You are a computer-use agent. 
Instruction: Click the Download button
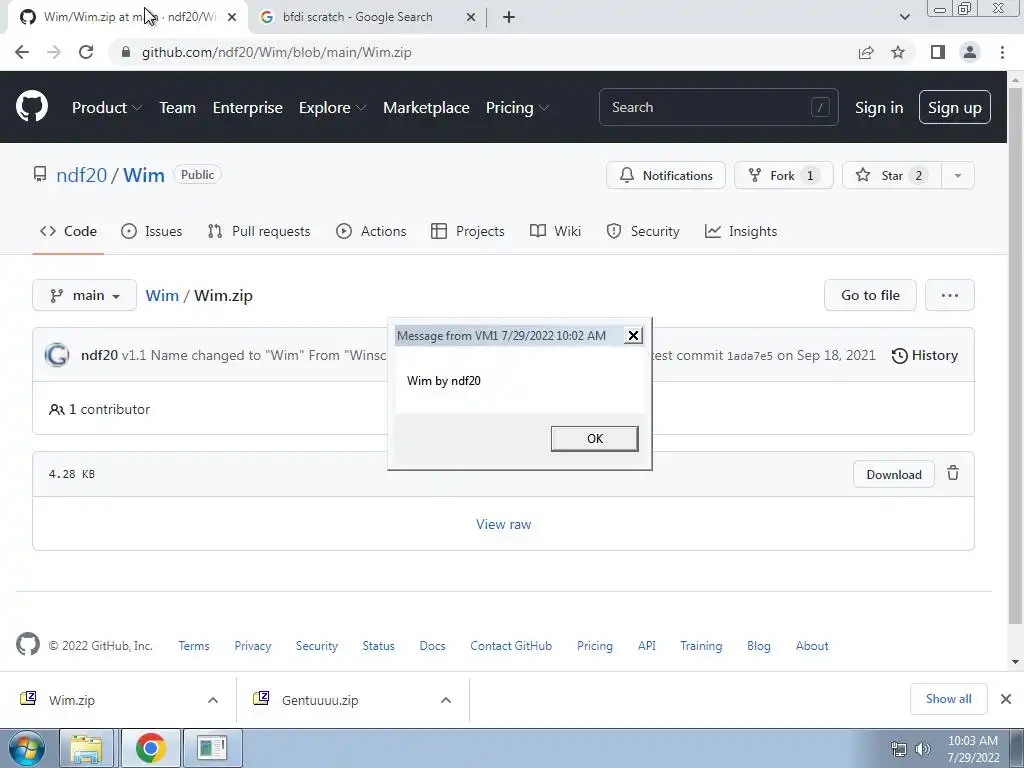[893, 474]
